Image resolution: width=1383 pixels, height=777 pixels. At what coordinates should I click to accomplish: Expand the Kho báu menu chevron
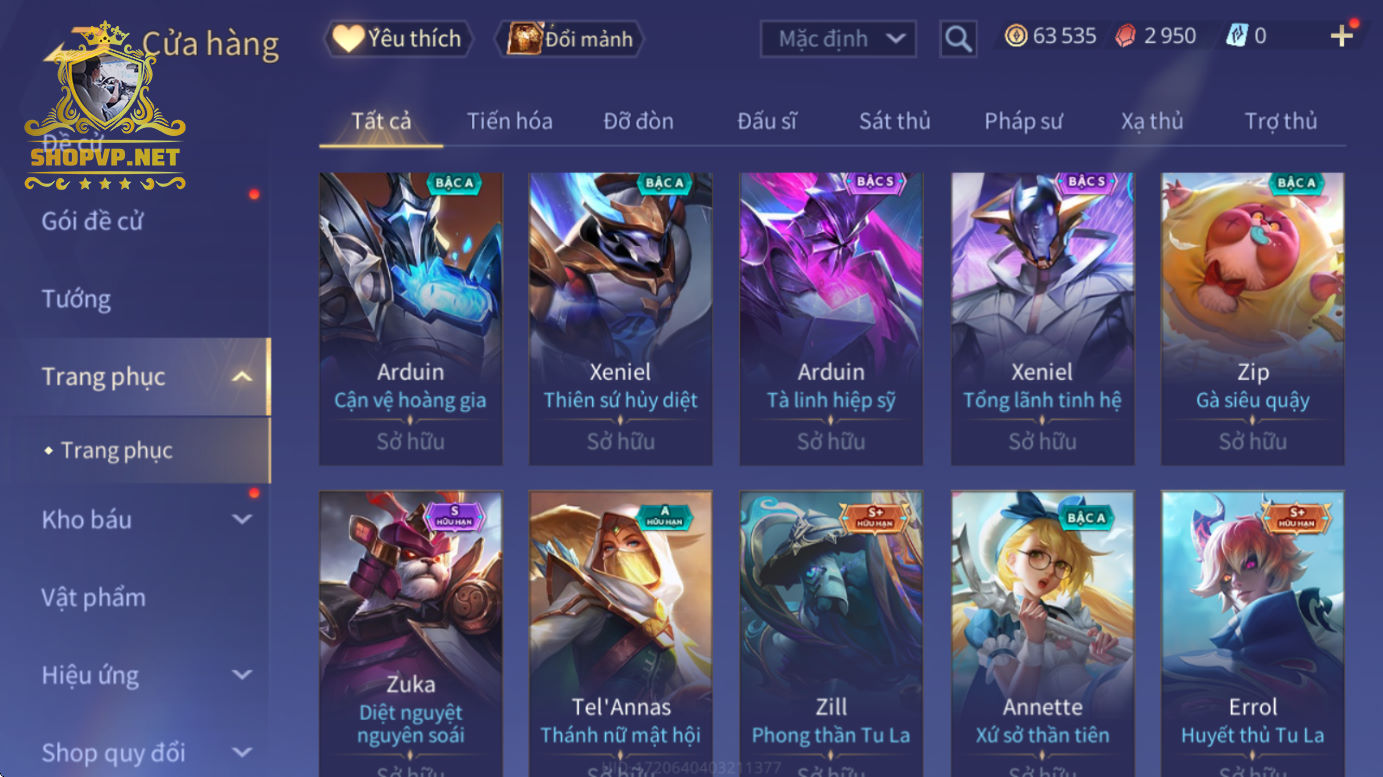(x=241, y=519)
